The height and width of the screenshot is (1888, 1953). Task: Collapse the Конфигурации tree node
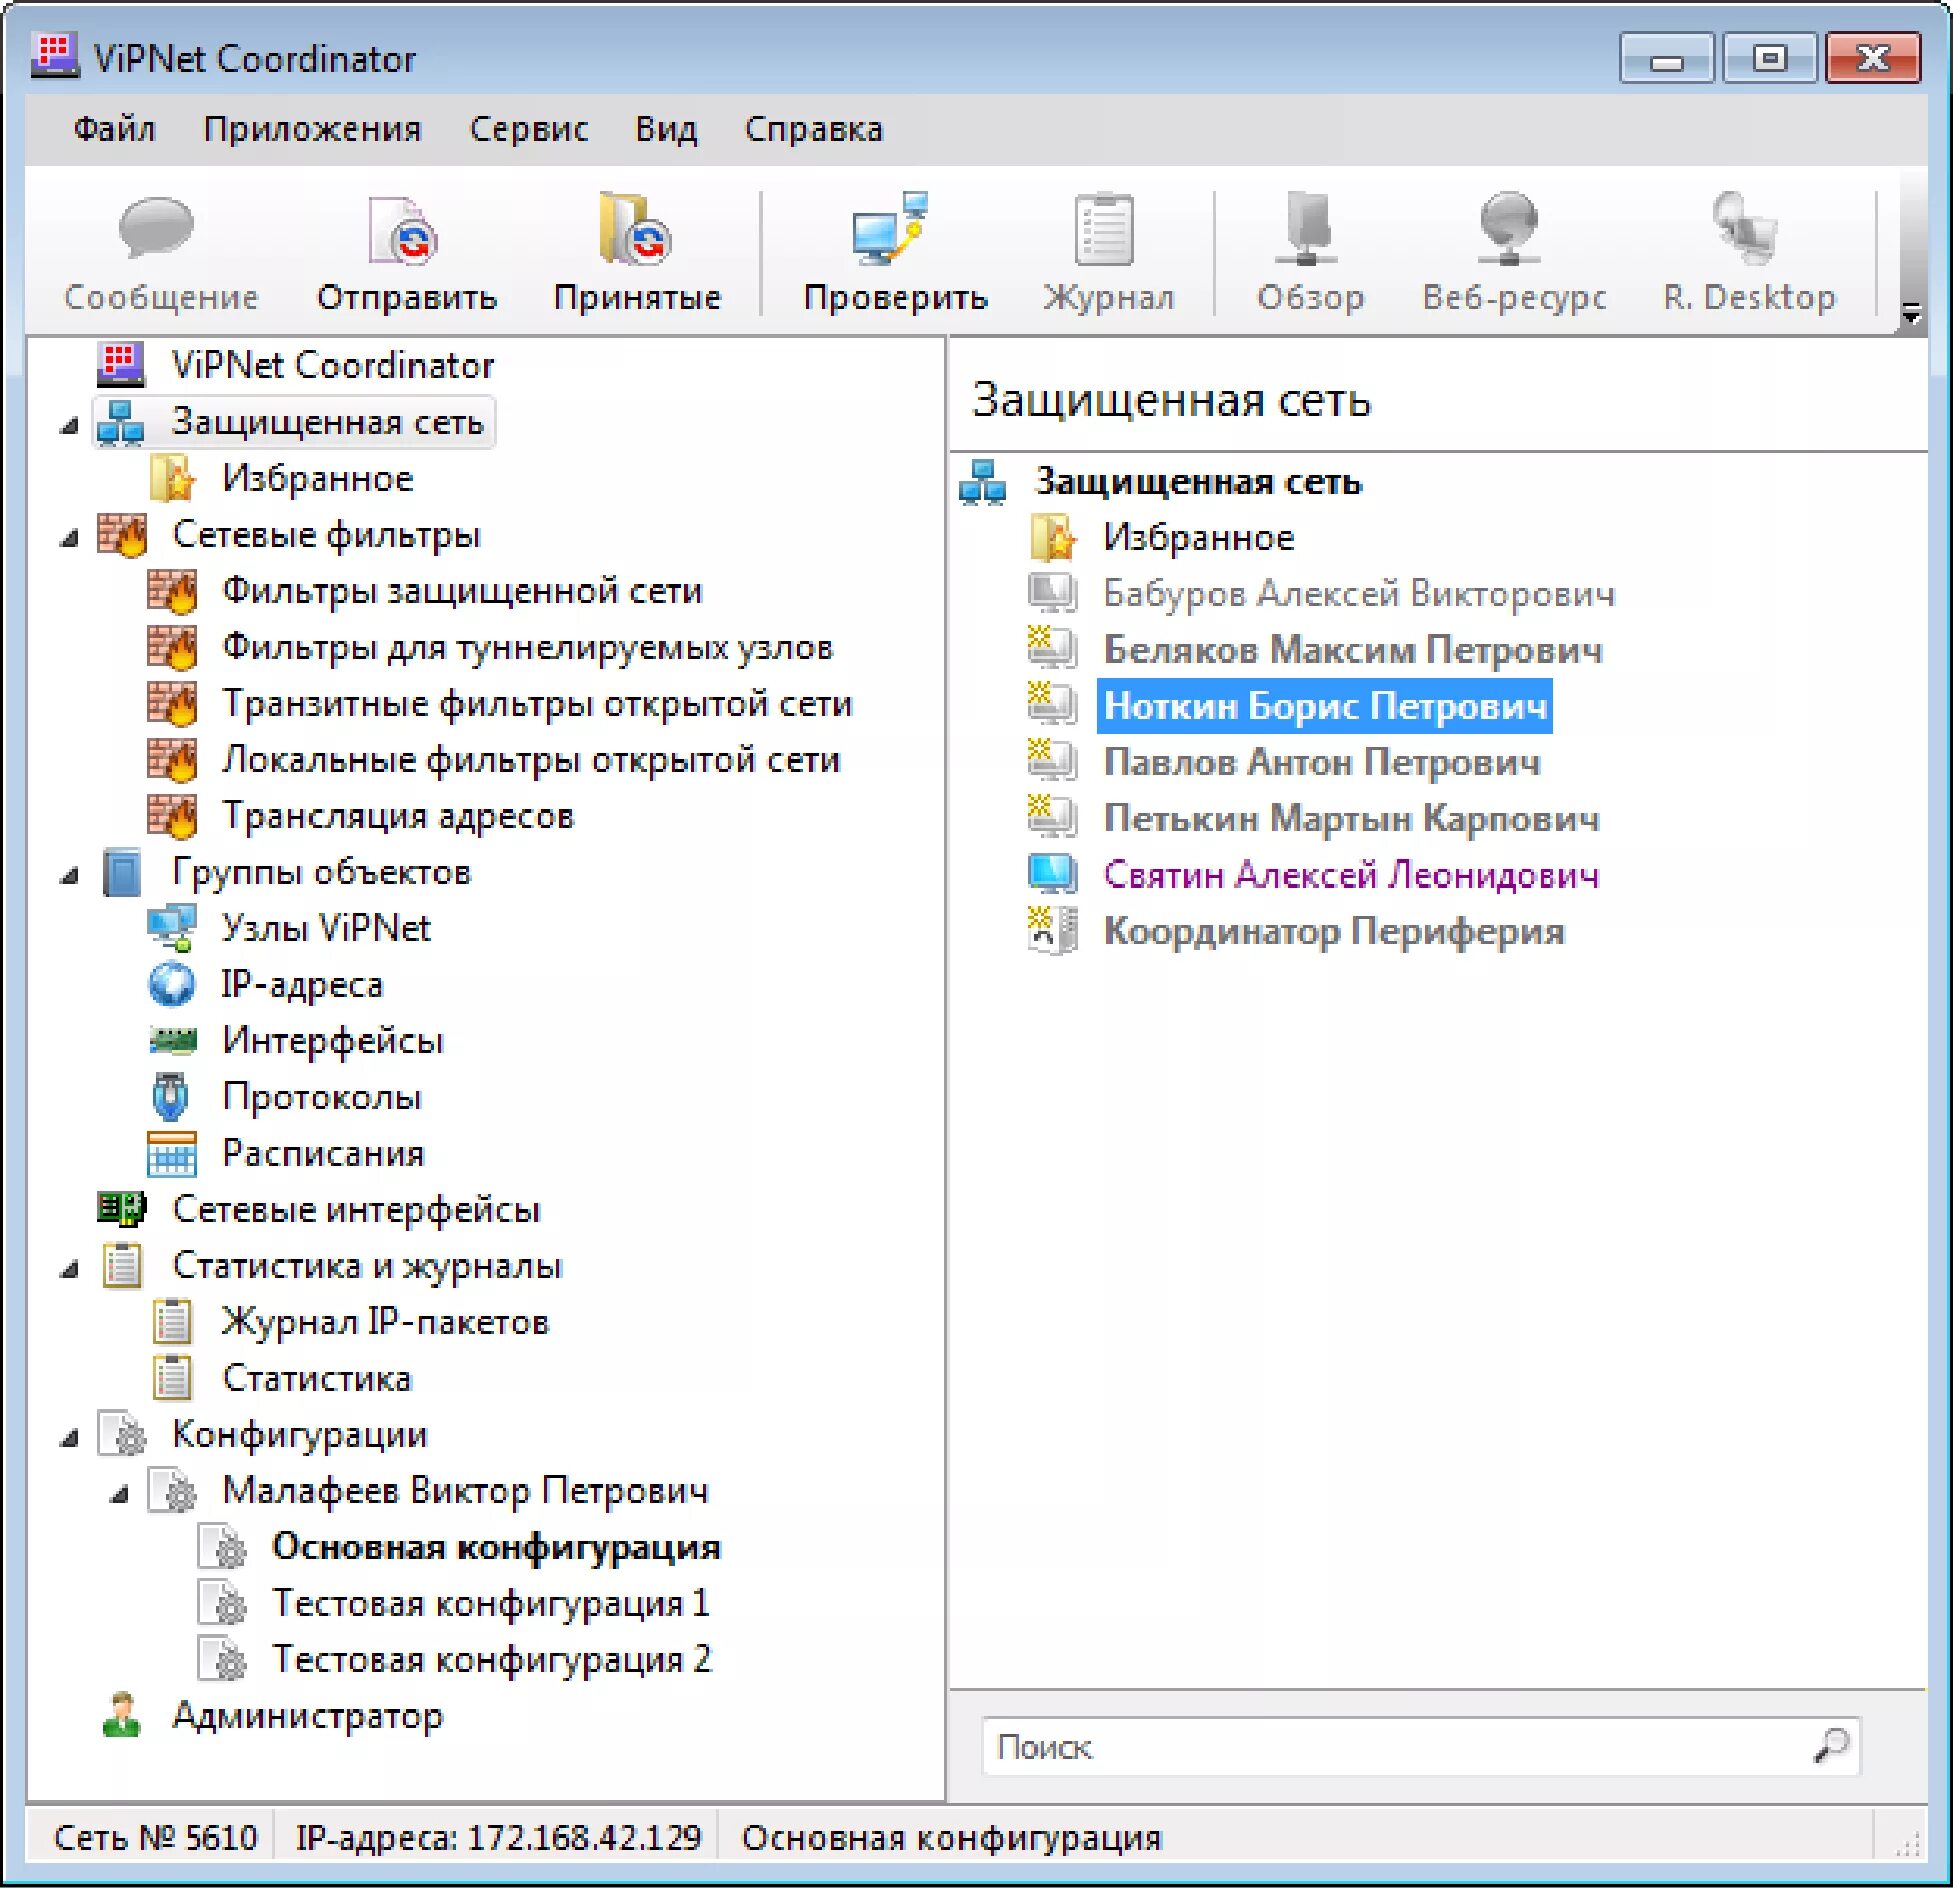coord(68,1439)
